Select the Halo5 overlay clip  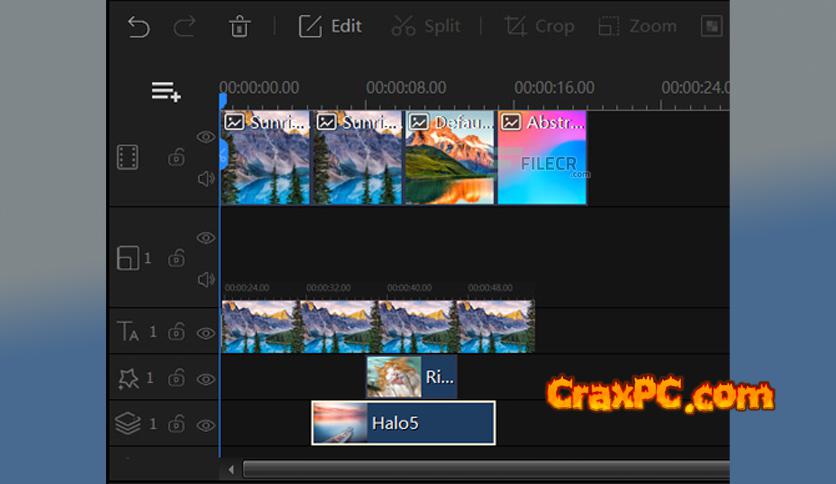click(x=403, y=423)
